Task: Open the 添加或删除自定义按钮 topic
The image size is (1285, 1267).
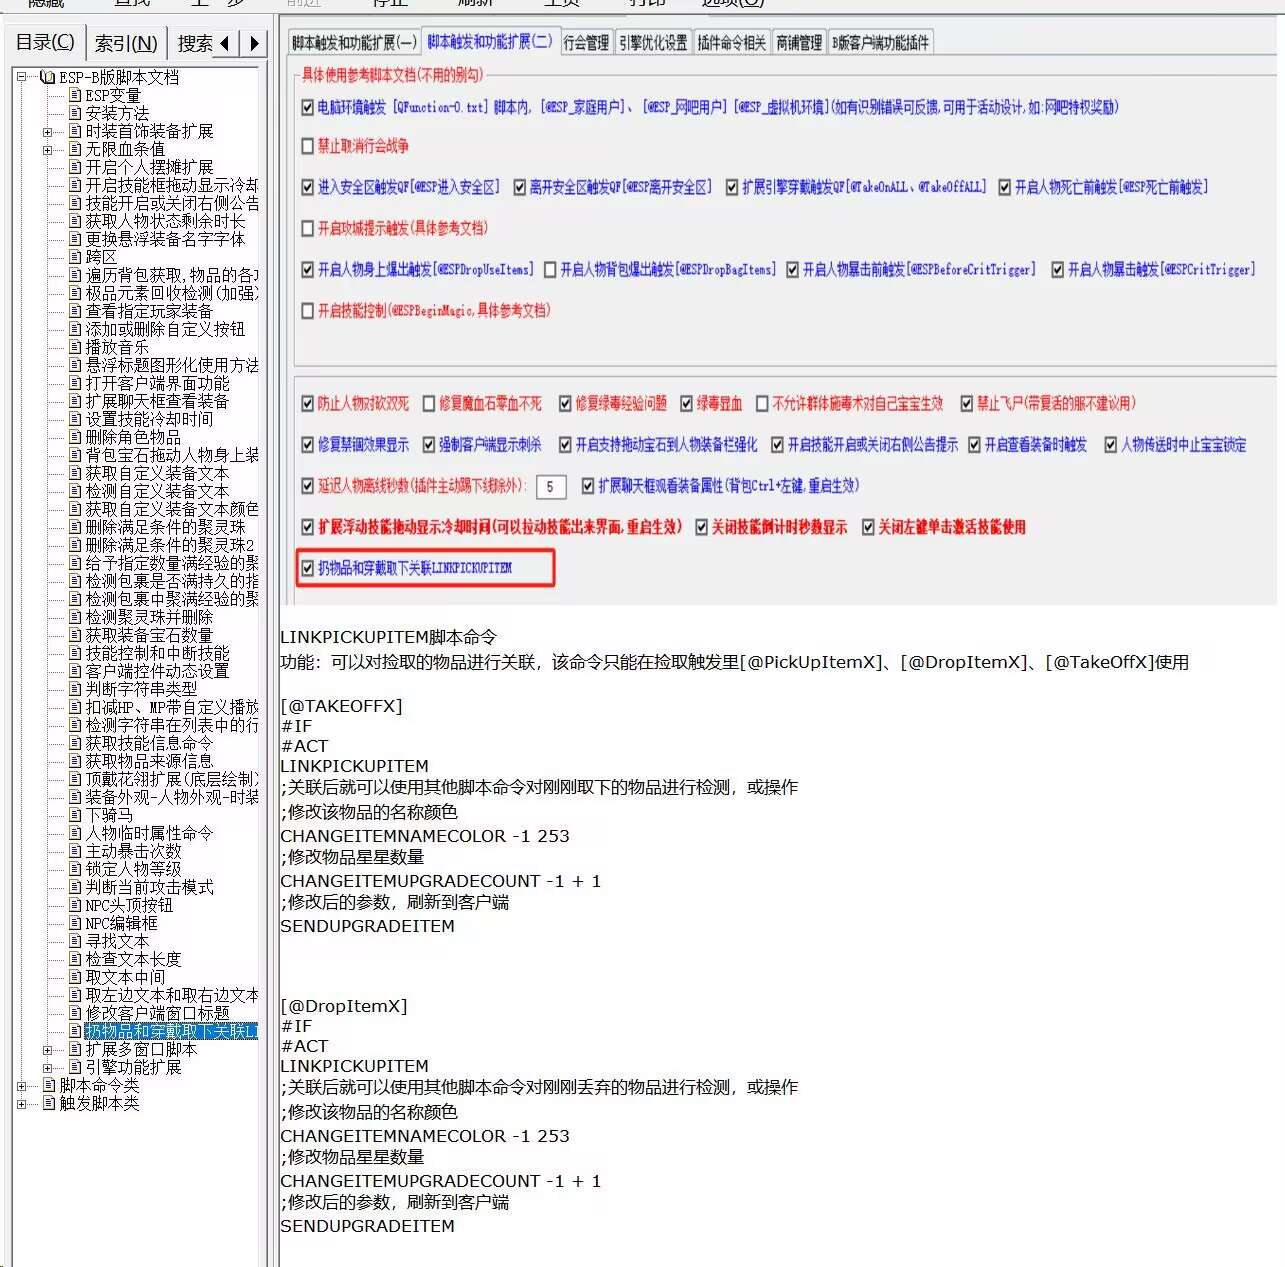Action: 165,329
